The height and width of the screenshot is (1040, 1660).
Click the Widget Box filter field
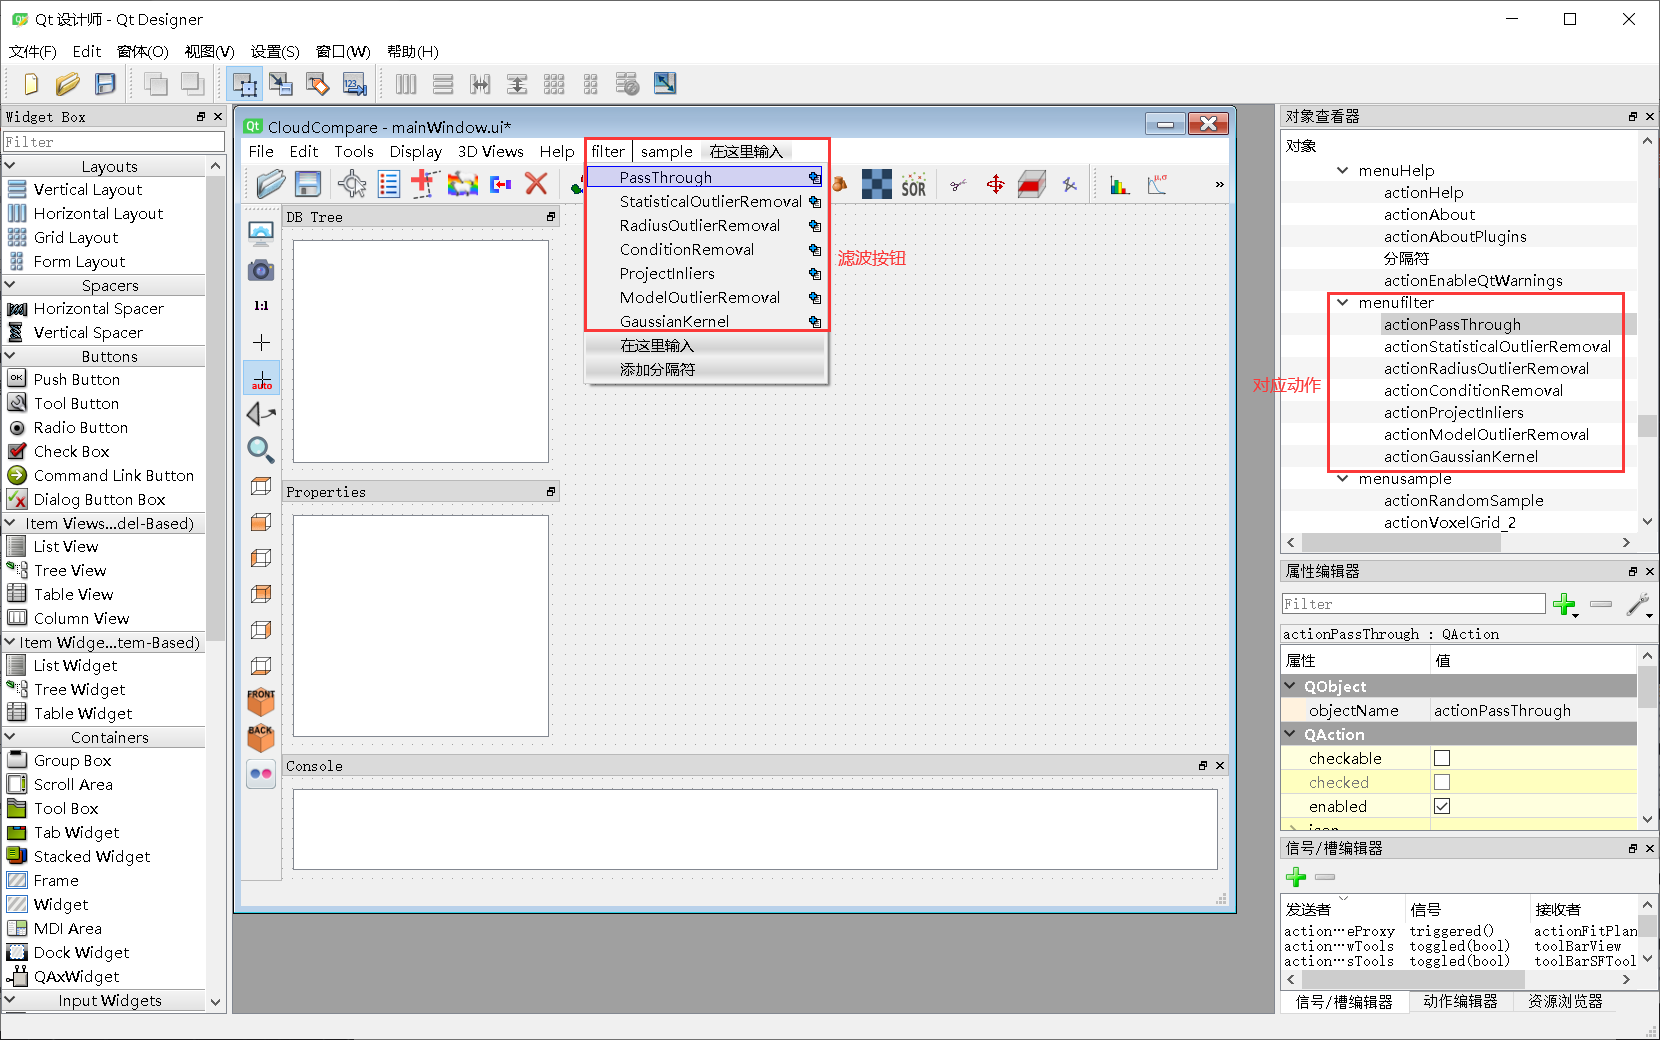coord(113,142)
